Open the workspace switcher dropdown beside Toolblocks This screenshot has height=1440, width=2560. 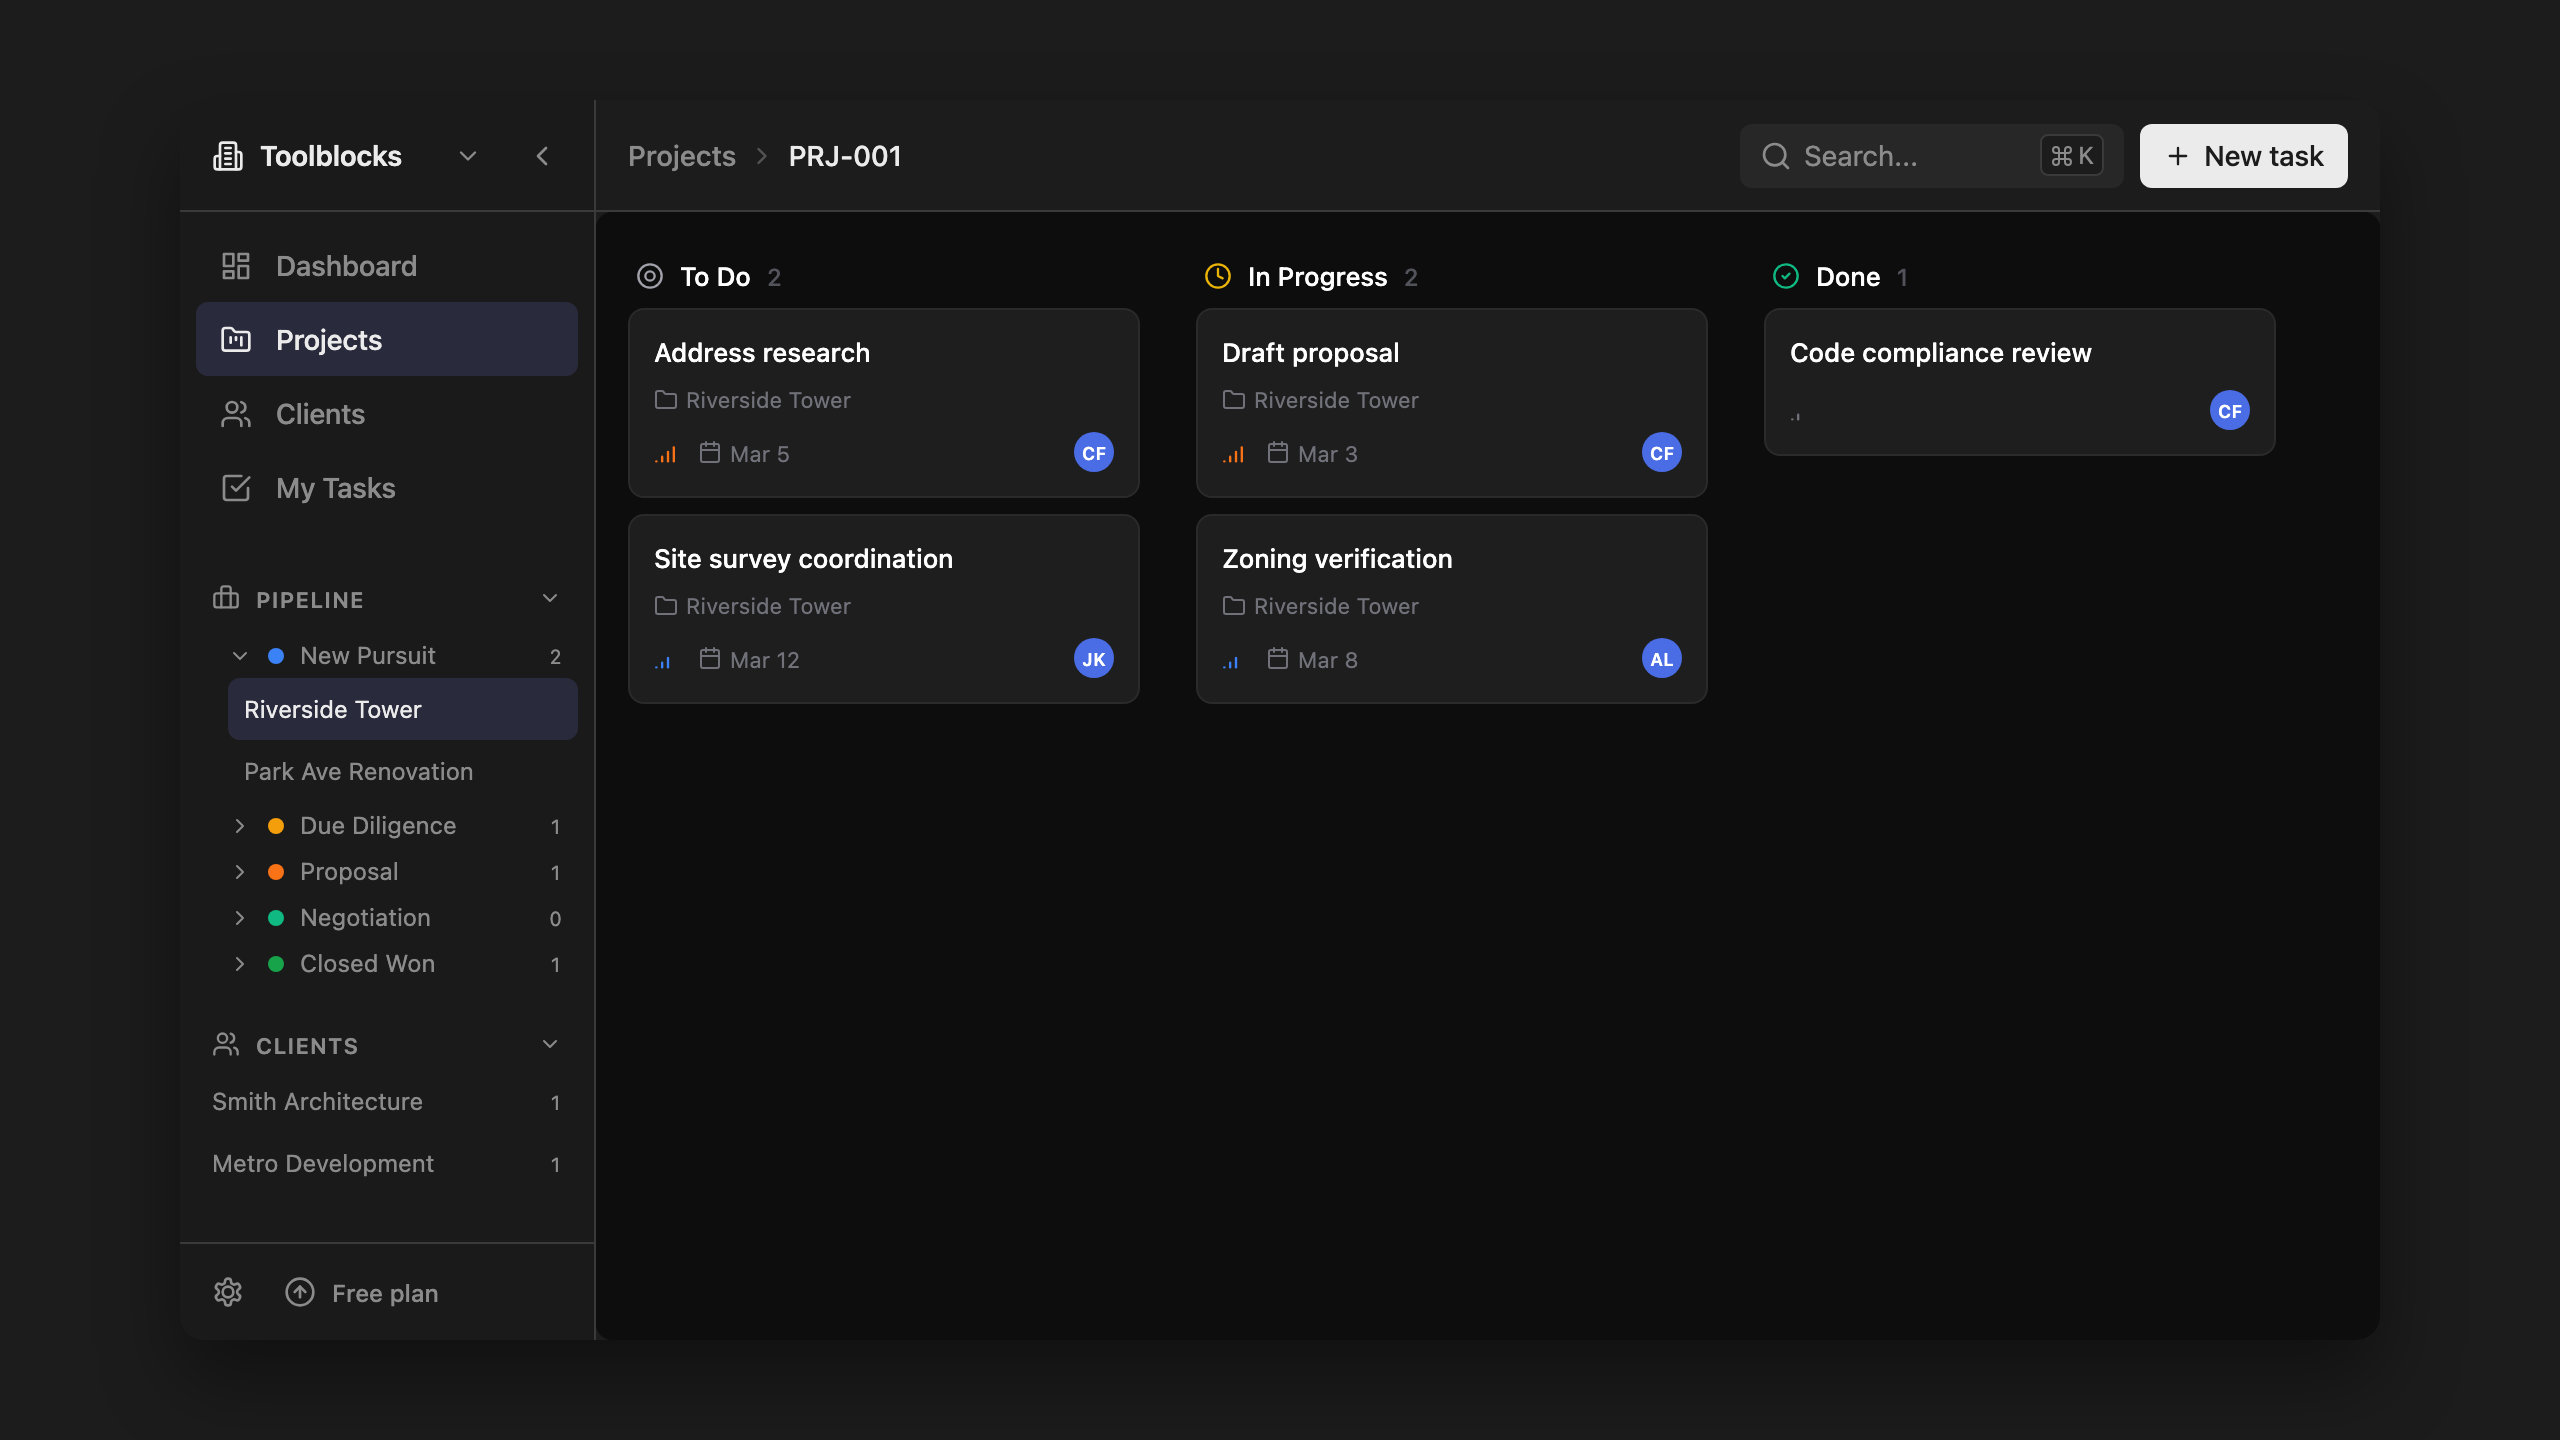(467, 156)
